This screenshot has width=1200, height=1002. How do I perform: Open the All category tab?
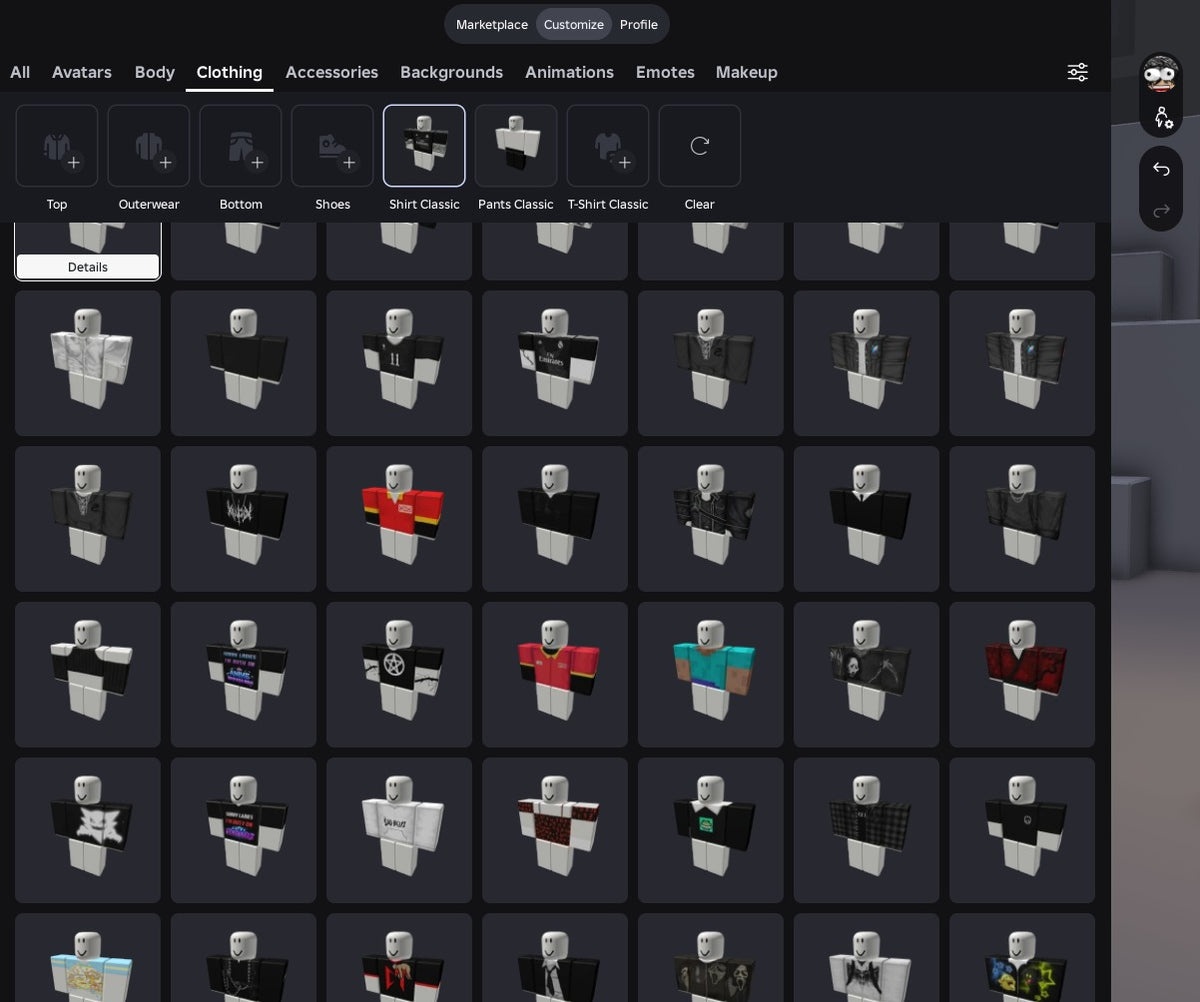pos(20,72)
